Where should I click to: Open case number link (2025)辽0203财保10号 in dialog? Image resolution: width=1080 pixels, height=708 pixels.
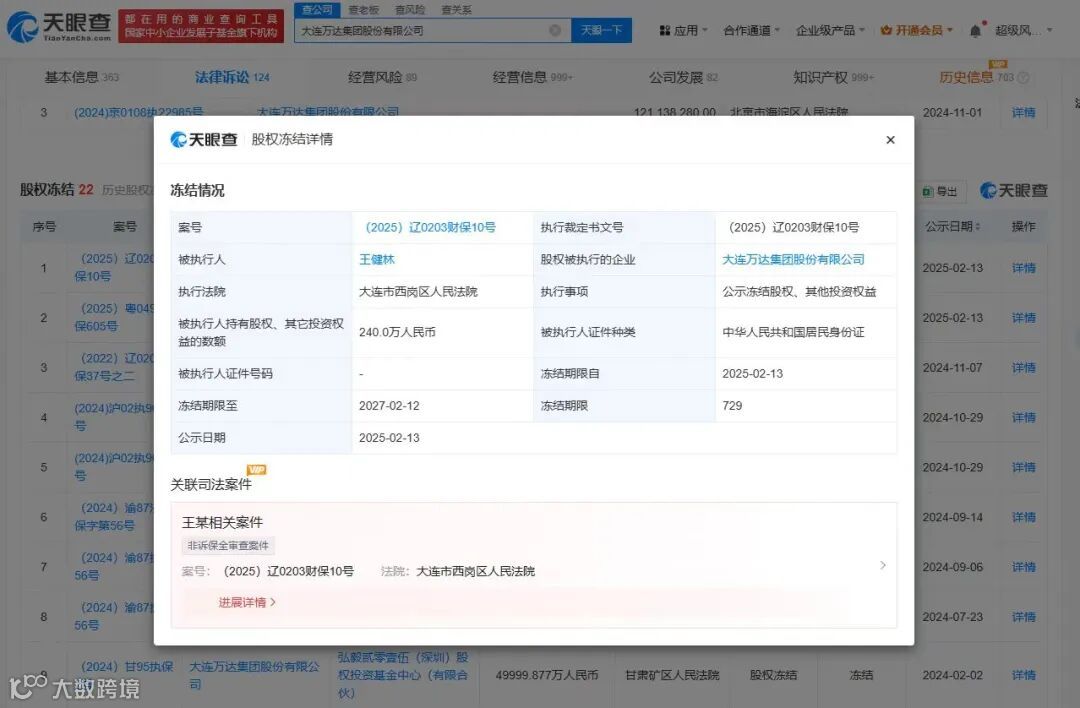tap(430, 227)
